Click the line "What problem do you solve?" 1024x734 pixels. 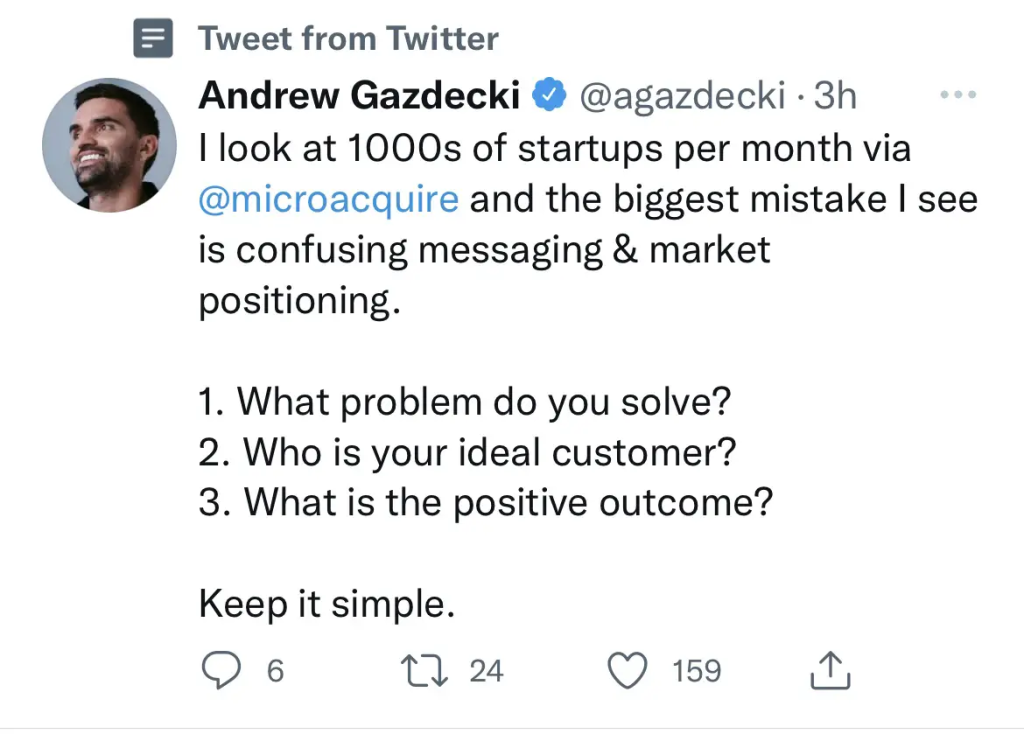(x=465, y=402)
